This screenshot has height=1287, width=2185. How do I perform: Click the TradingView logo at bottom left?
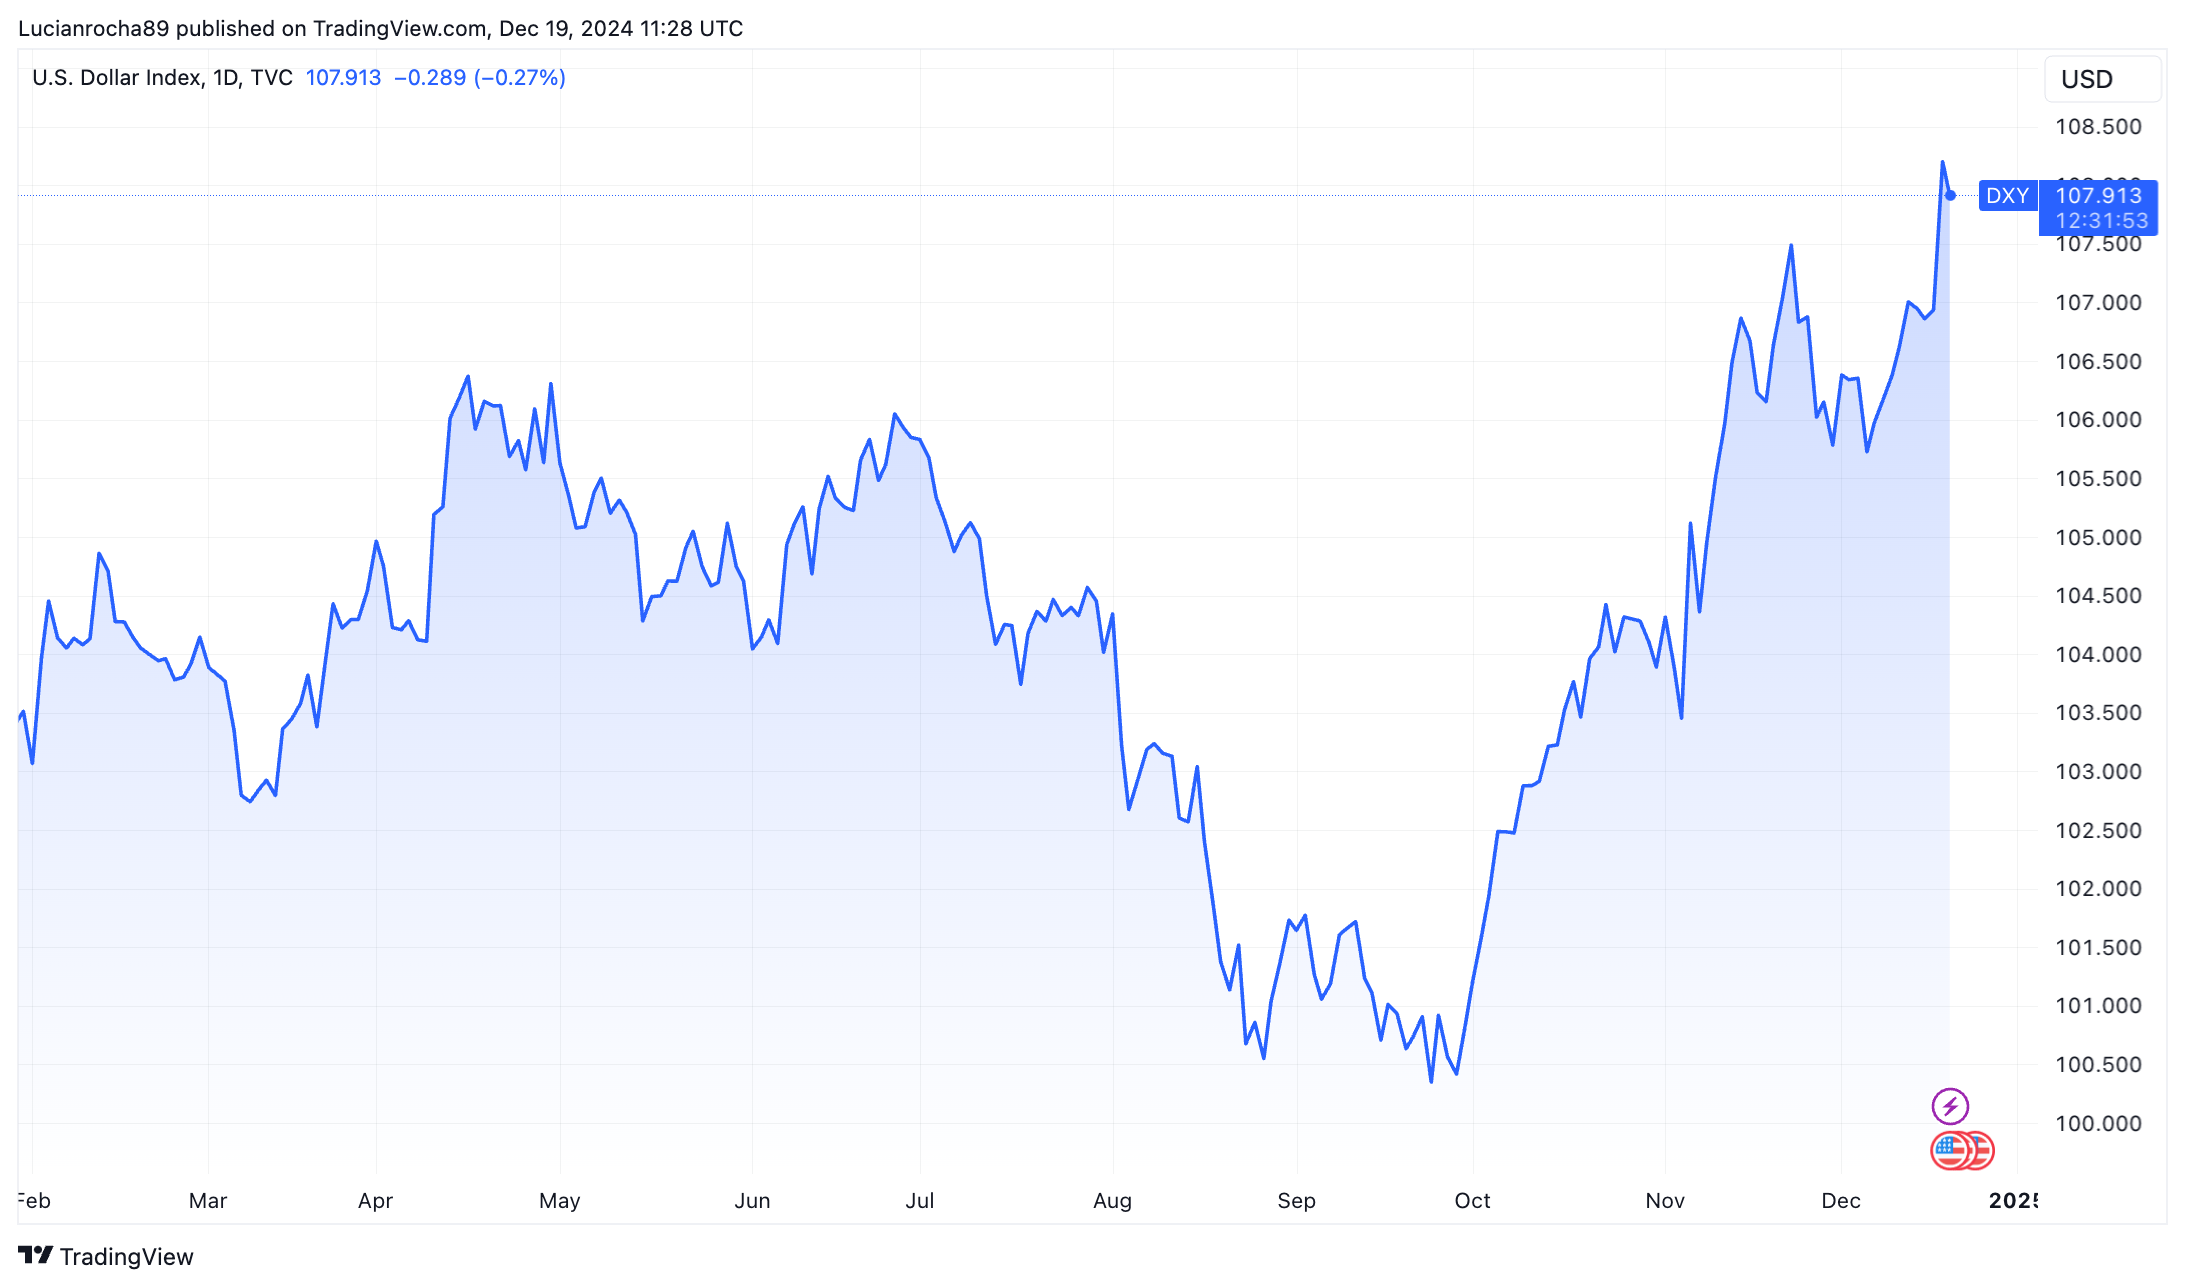click(106, 1256)
